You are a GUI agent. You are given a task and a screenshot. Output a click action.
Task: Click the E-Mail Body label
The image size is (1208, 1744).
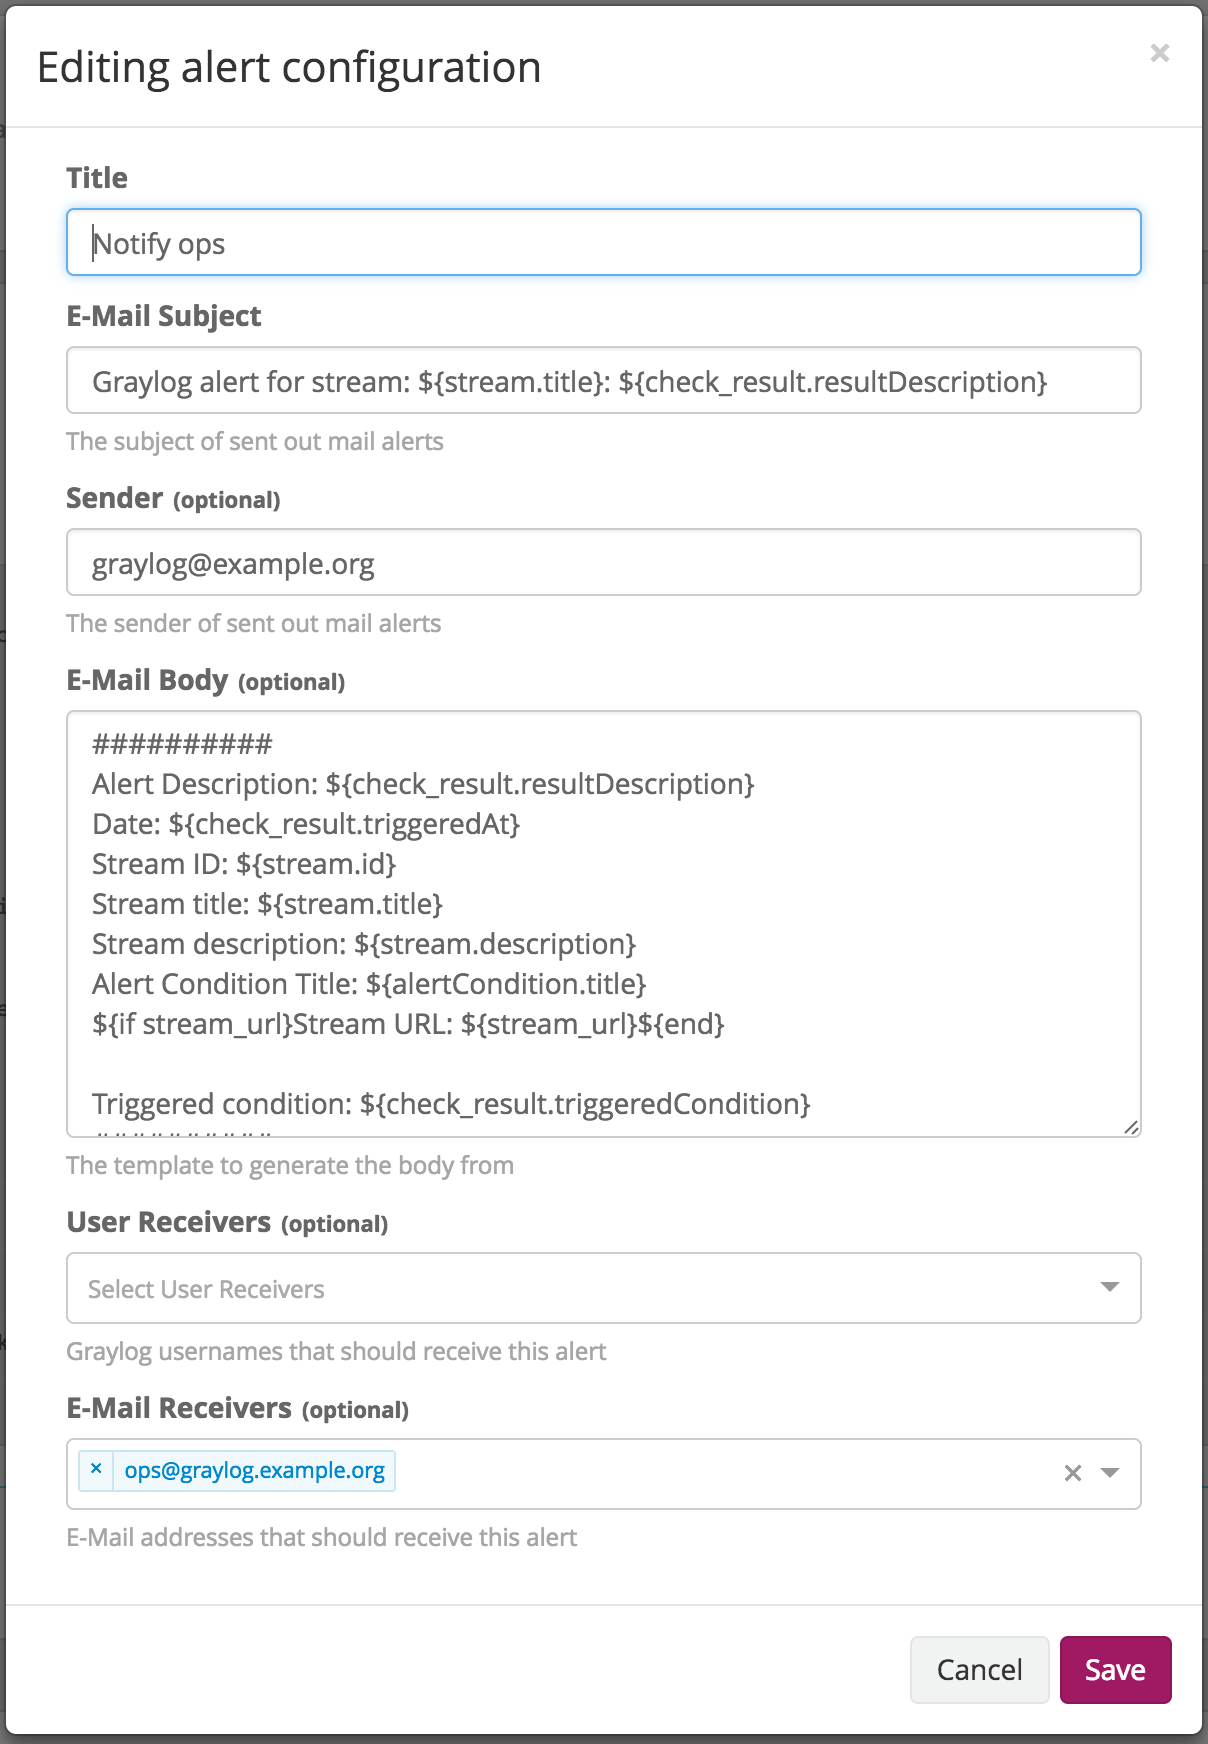(x=147, y=680)
